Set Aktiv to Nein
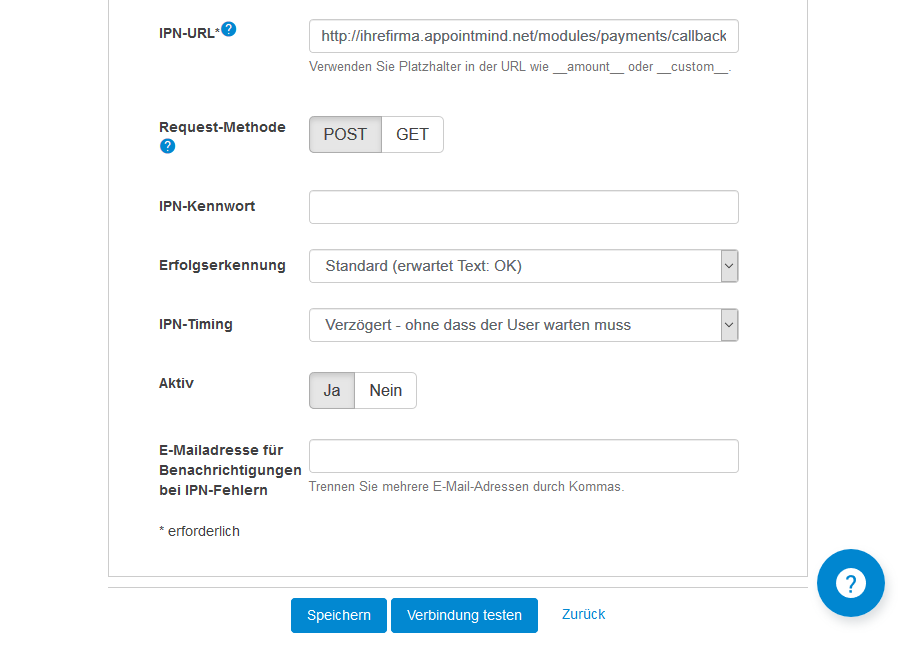The height and width of the screenshot is (647, 915). (386, 390)
